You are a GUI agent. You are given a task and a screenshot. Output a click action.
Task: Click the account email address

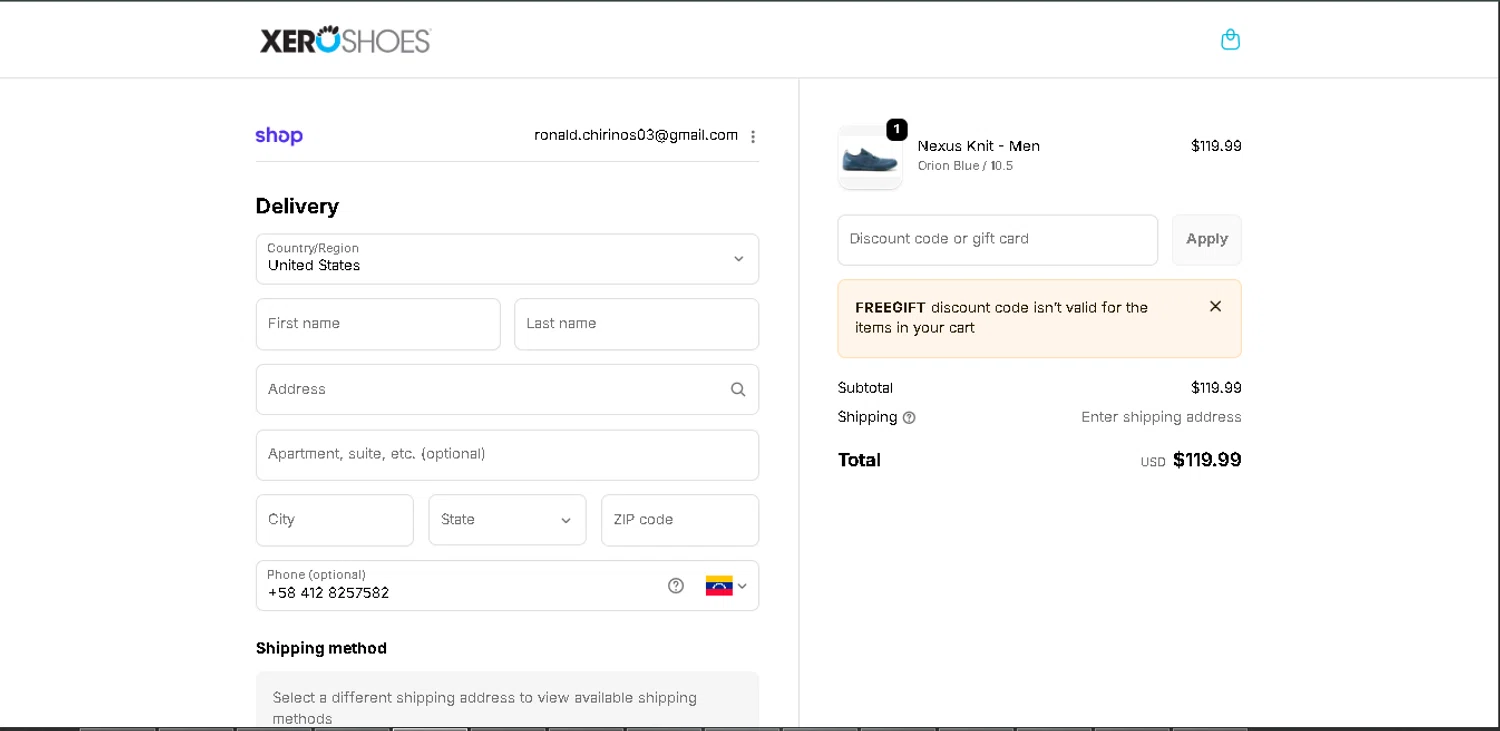636,135
